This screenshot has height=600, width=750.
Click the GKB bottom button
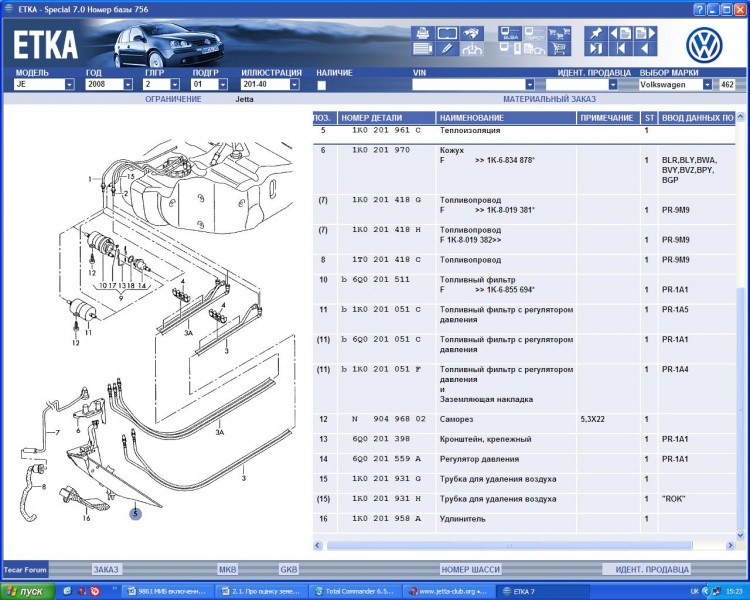point(288,569)
